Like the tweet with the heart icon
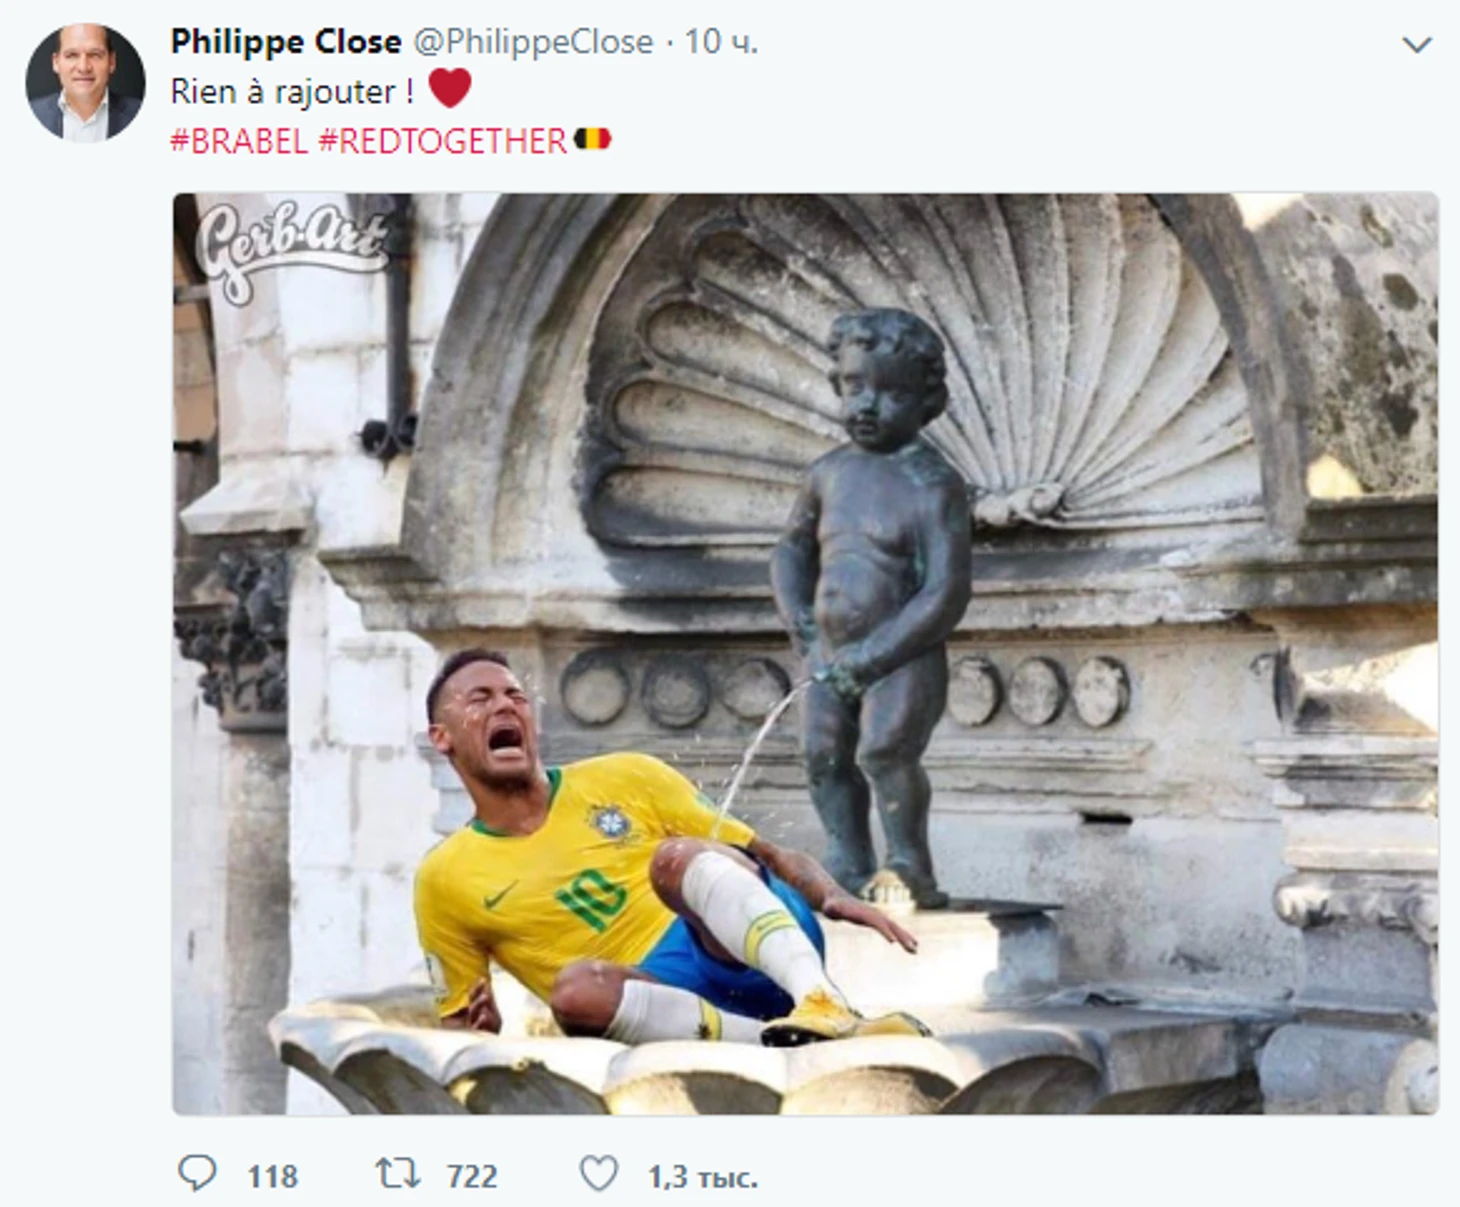 [599, 1174]
